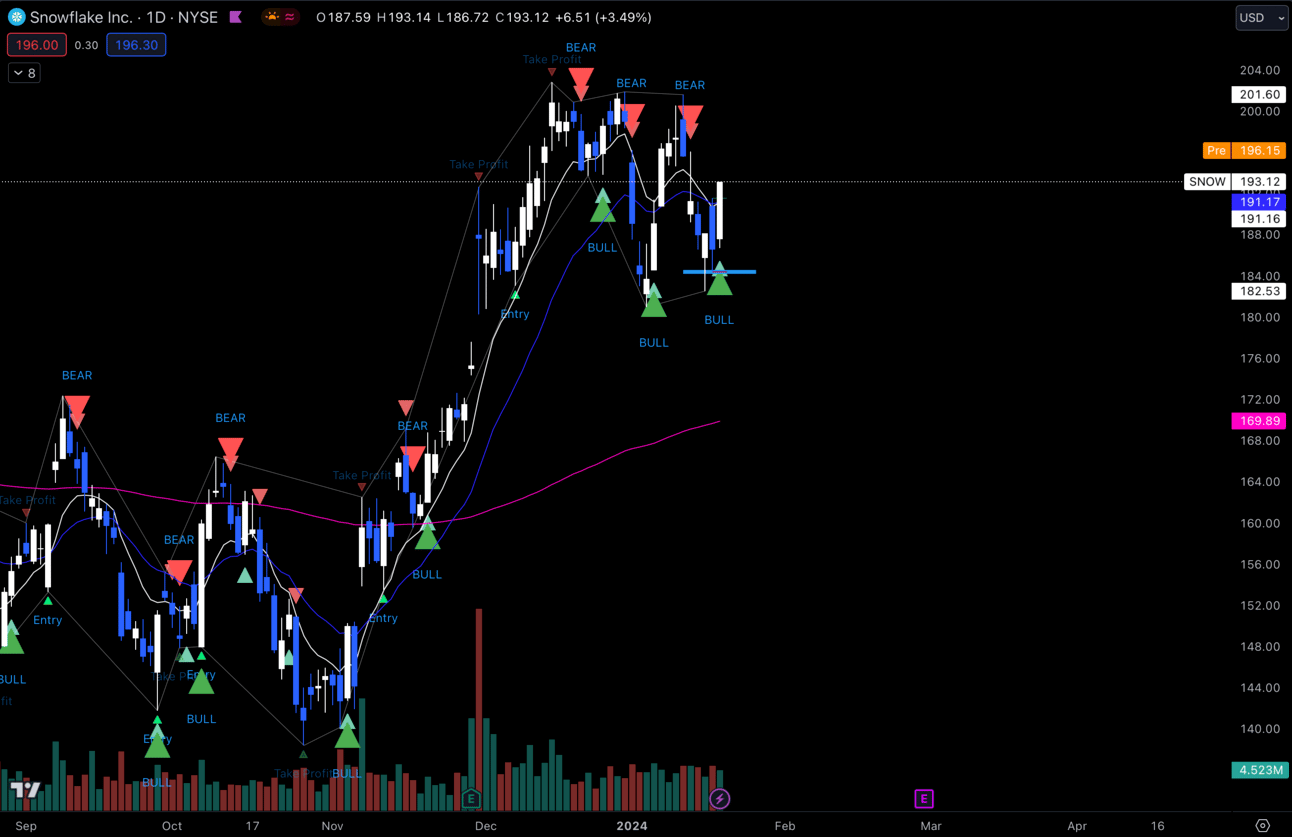Click the BEAR label above the September peak

tap(77, 376)
